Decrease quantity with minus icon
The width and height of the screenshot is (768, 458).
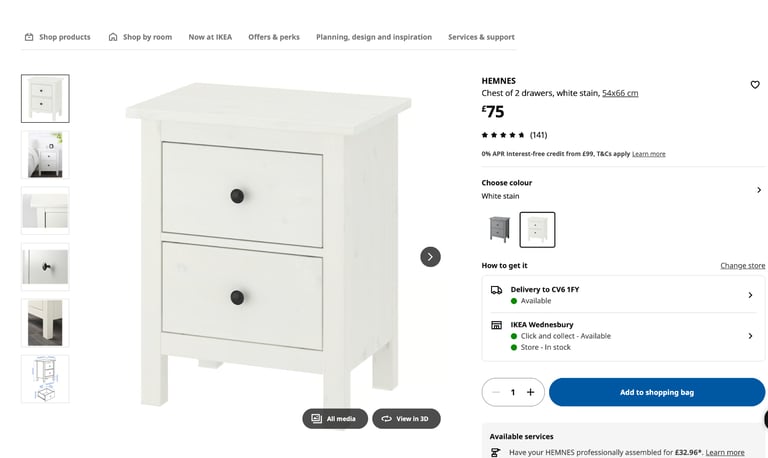coord(496,392)
